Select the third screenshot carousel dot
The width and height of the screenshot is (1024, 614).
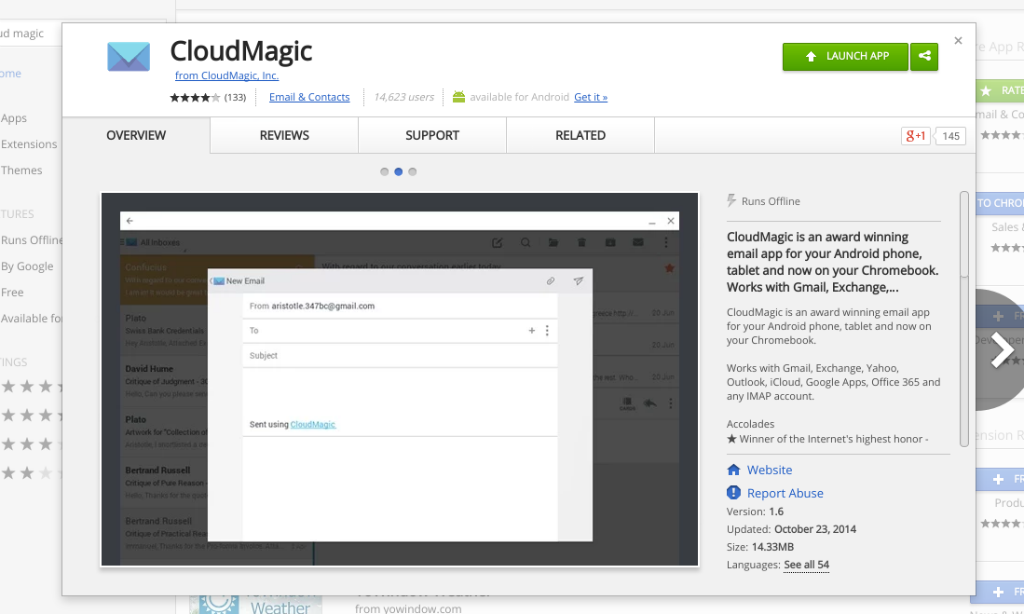[412, 172]
